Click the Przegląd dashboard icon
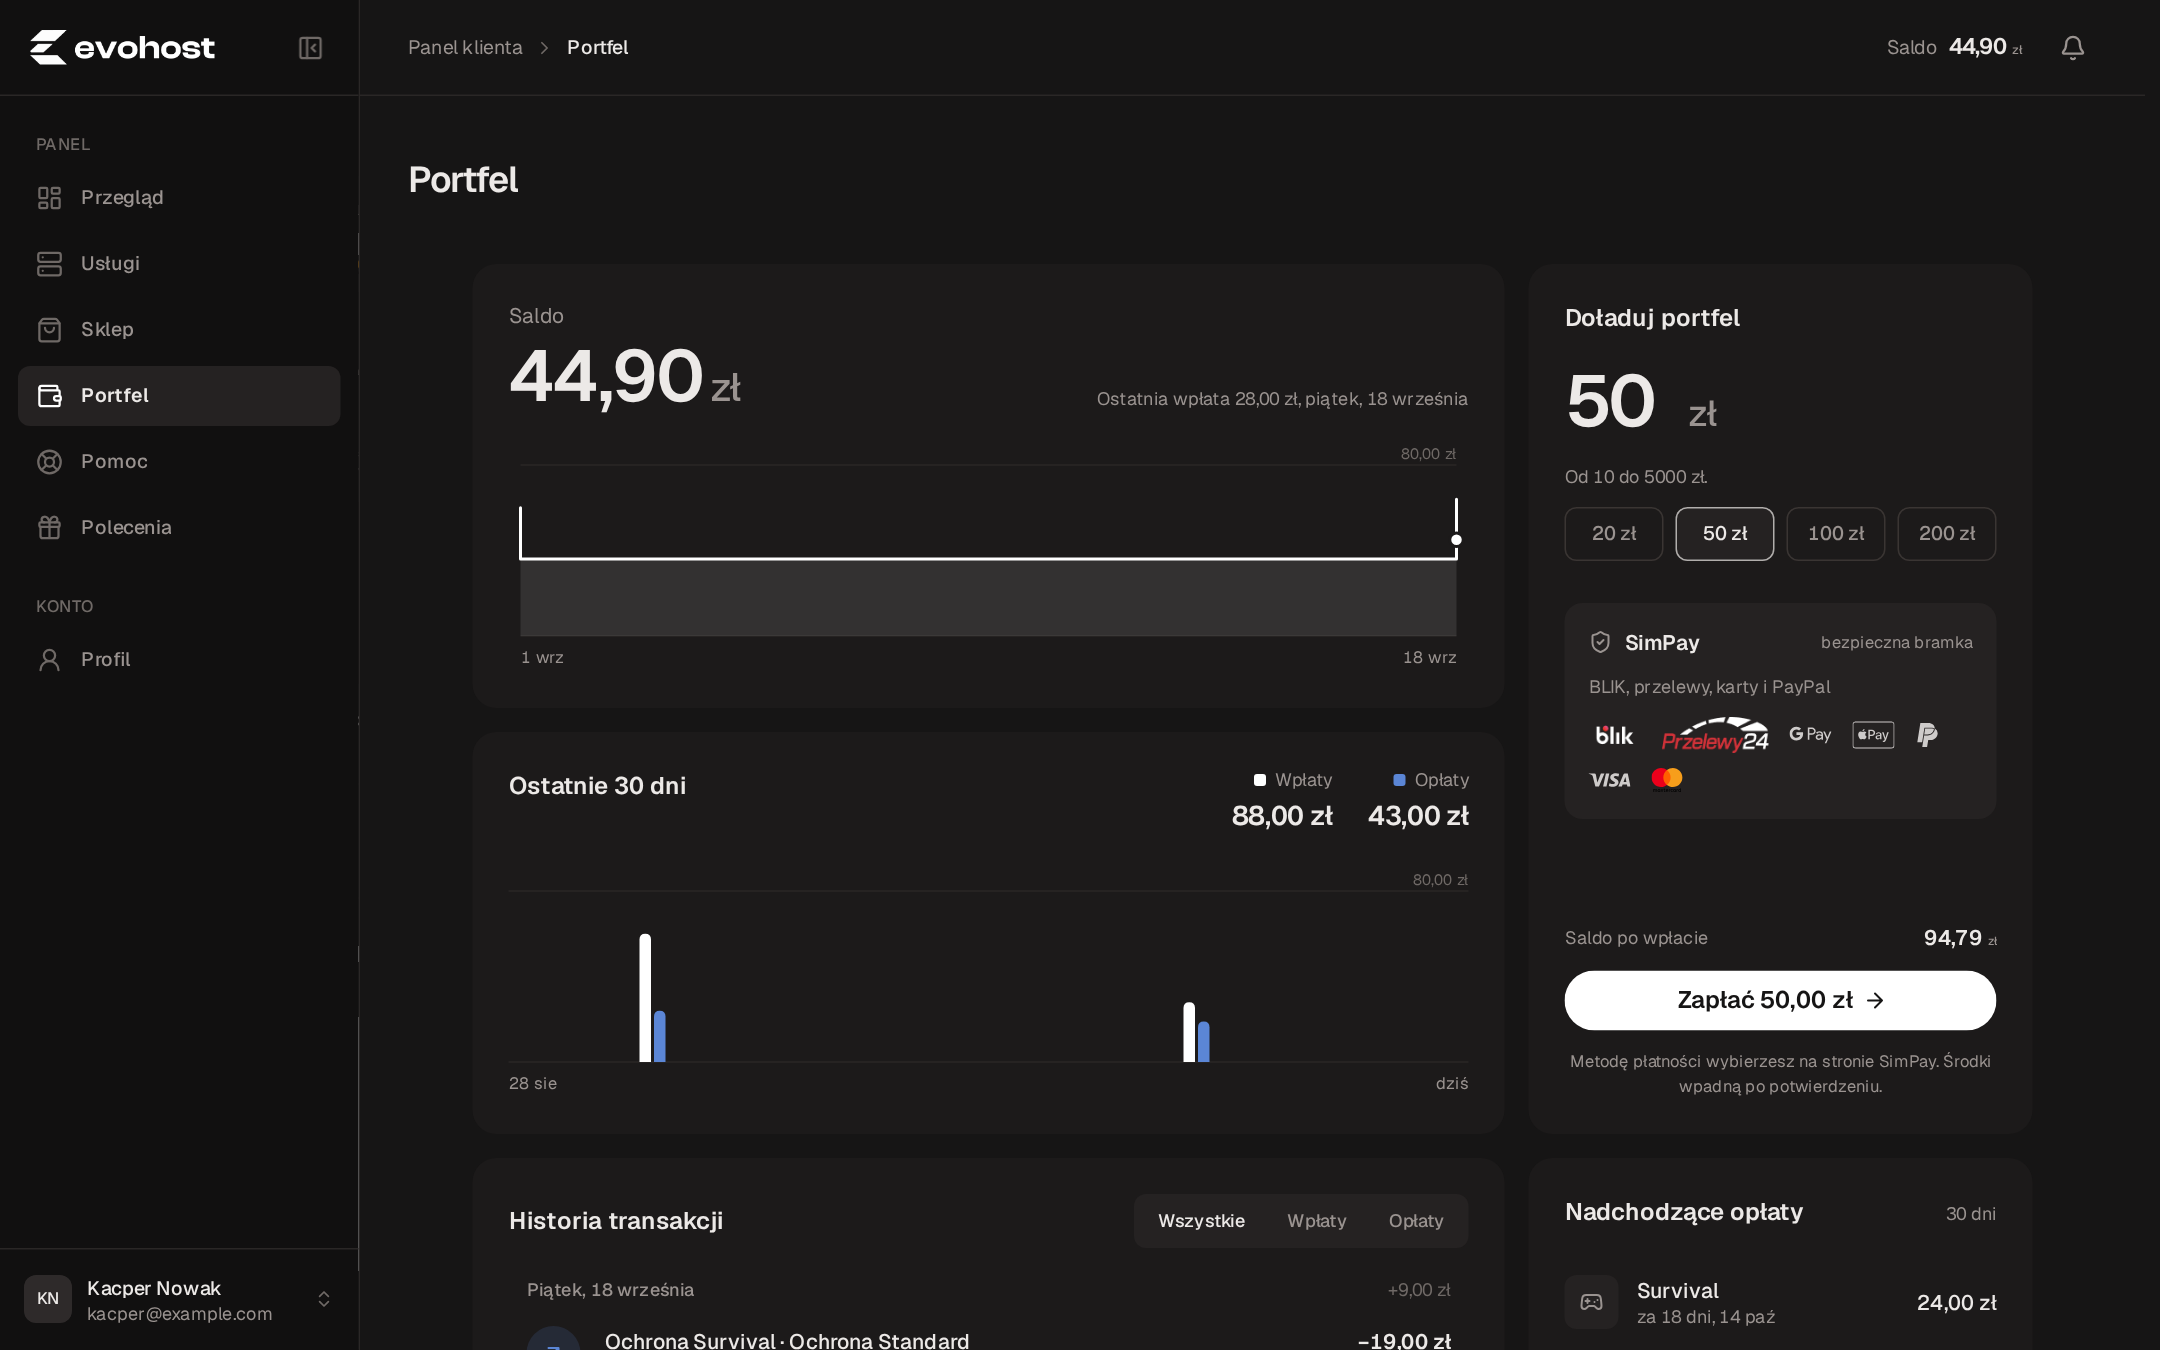The image size is (2160, 1350). click(49, 198)
